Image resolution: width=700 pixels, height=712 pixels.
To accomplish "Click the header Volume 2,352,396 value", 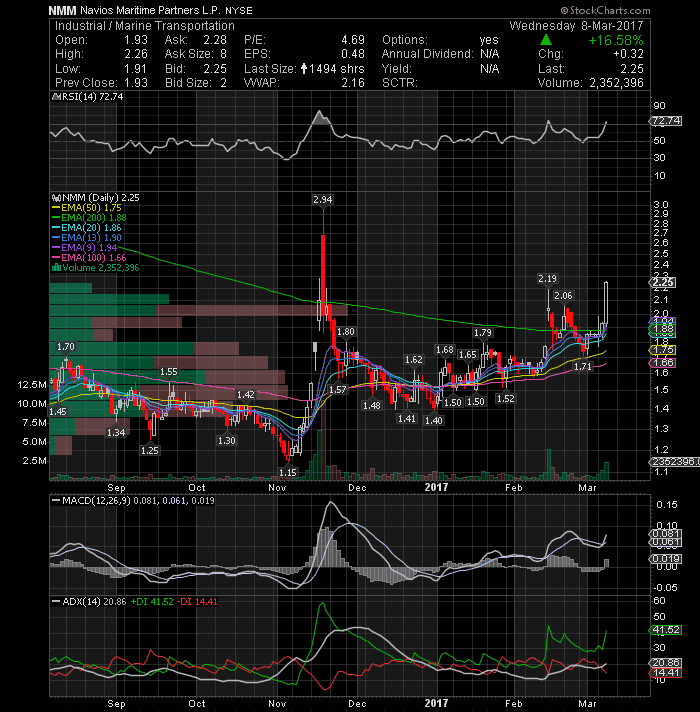I will (x=616, y=83).
